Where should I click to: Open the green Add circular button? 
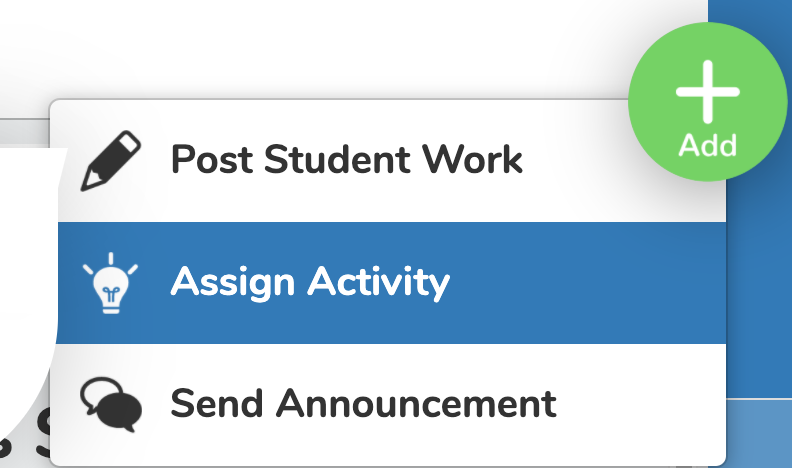click(x=708, y=102)
